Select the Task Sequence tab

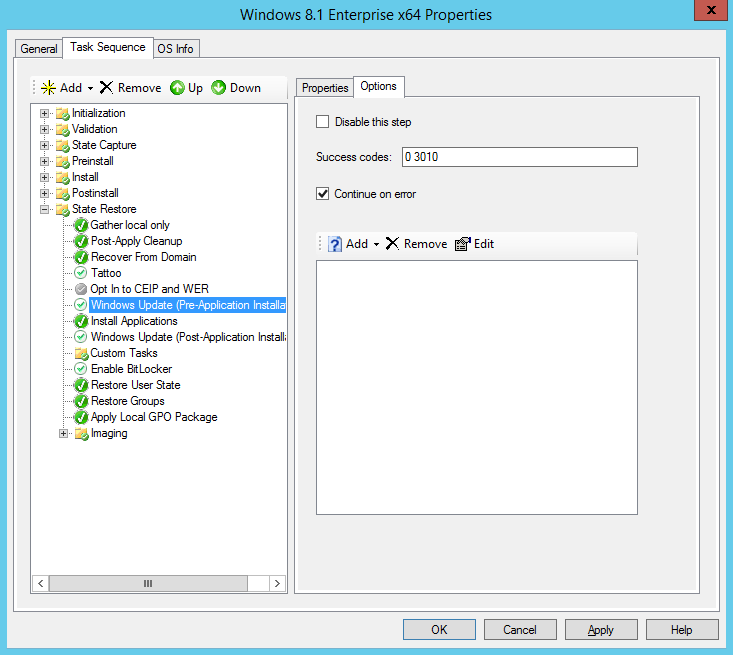pyautogui.click(x=108, y=47)
